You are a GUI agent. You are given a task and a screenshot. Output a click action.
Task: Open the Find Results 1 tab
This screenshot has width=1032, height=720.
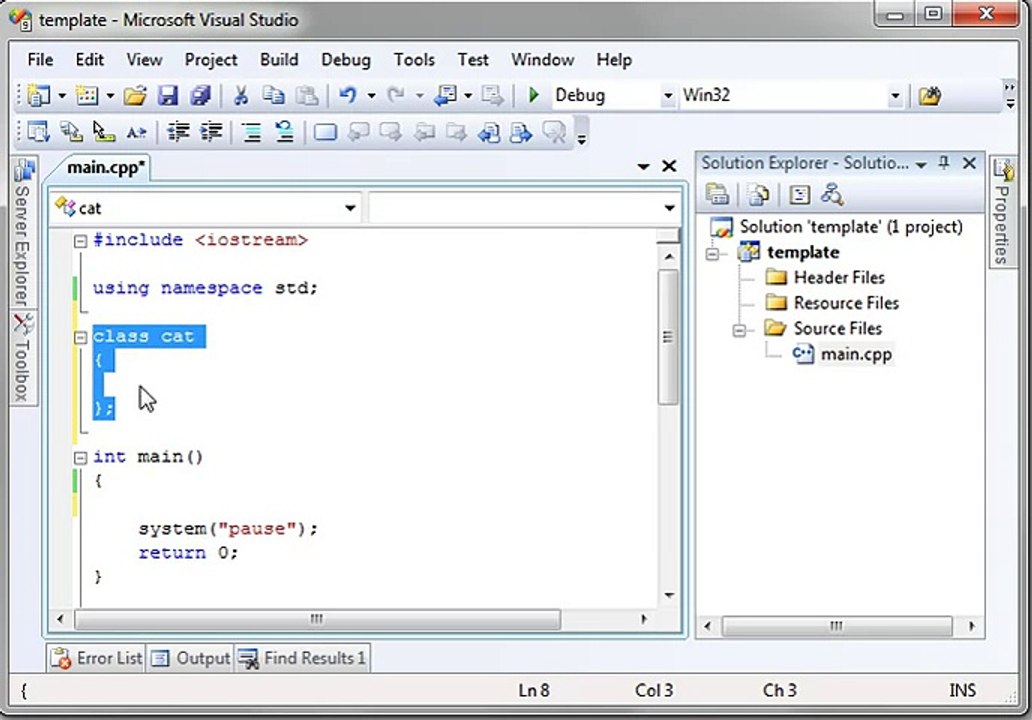(x=302, y=658)
